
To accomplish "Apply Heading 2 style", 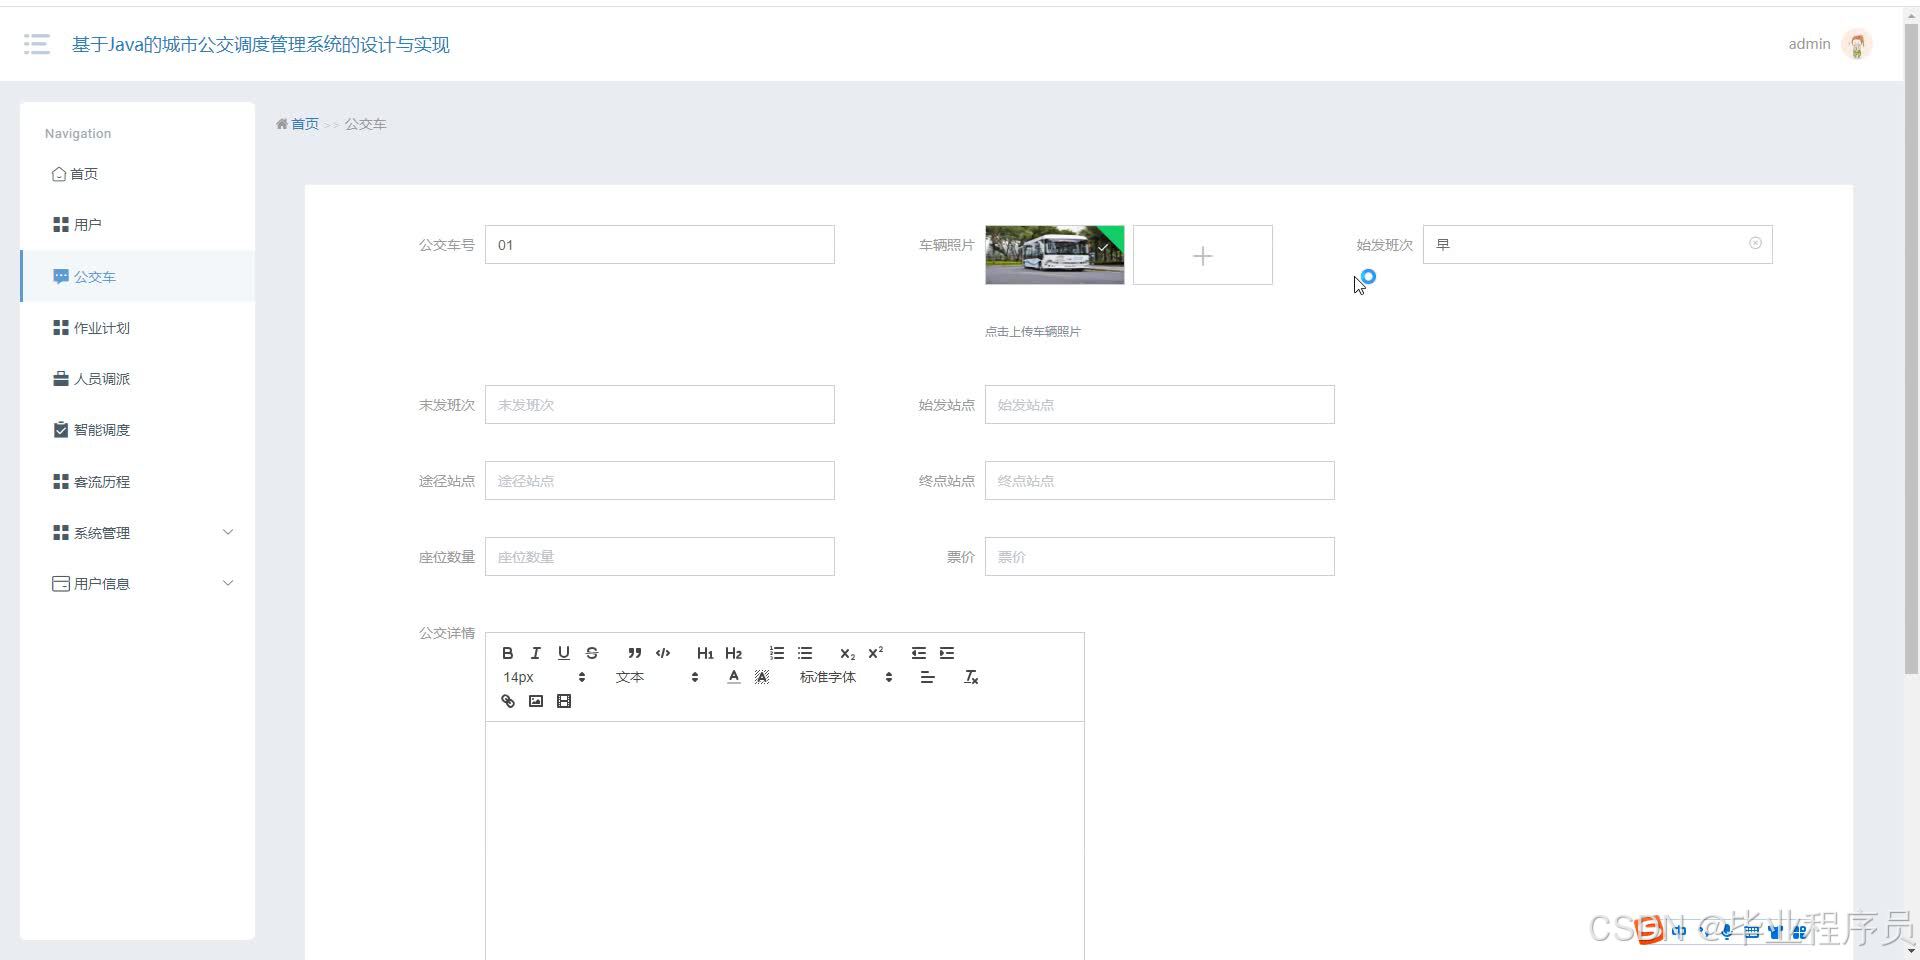I will pyautogui.click(x=733, y=653).
